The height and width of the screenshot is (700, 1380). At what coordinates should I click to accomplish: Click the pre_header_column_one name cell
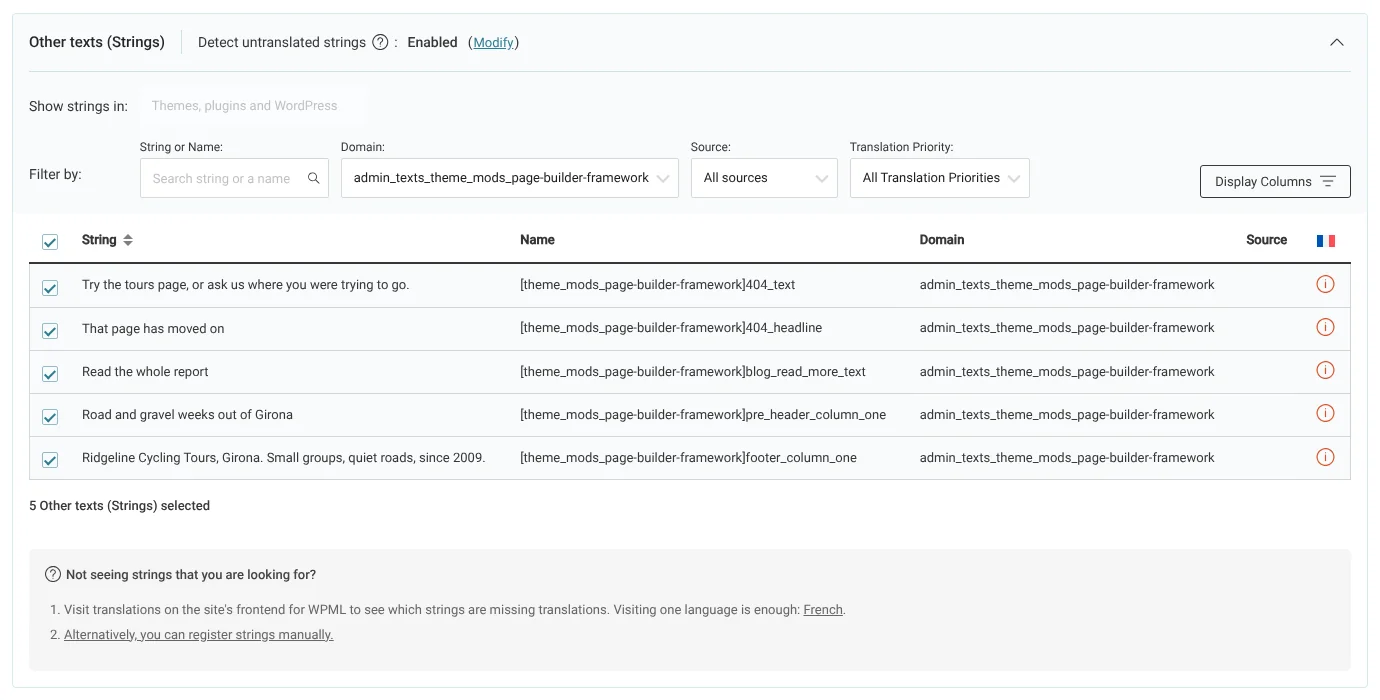(x=703, y=414)
